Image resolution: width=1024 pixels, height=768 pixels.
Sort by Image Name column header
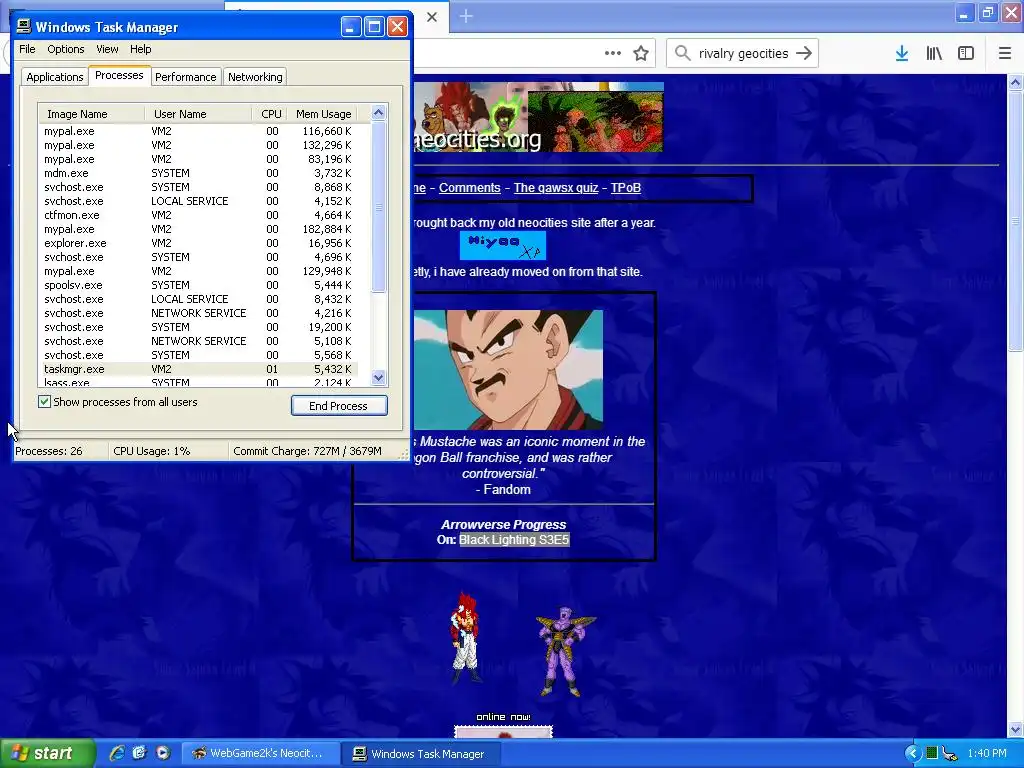pos(91,114)
